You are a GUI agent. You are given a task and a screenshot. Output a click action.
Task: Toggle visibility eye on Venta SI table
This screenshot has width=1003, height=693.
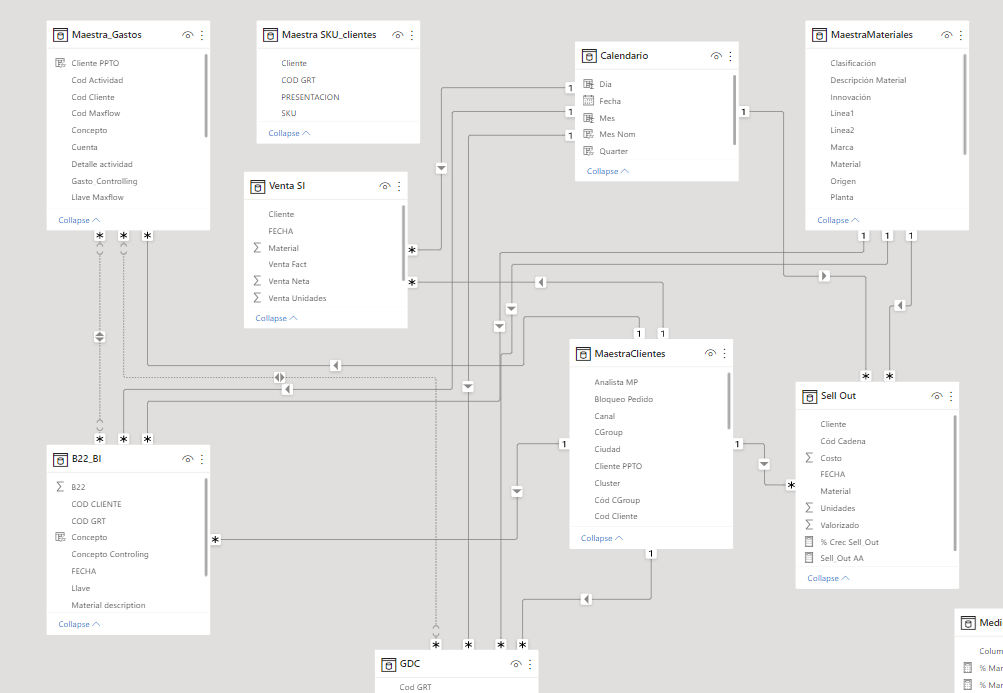pos(384,186)
